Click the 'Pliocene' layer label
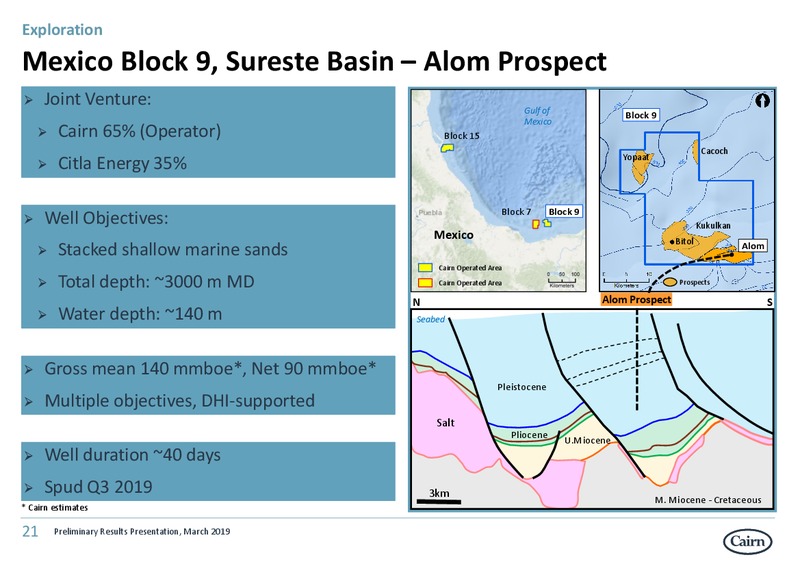Viewport: 800px width, 566px height. coord(529,435)
